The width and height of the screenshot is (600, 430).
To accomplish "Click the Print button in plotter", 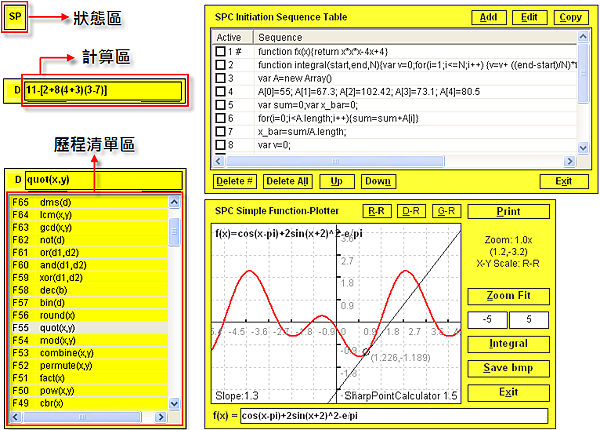I will coord(509,212).
